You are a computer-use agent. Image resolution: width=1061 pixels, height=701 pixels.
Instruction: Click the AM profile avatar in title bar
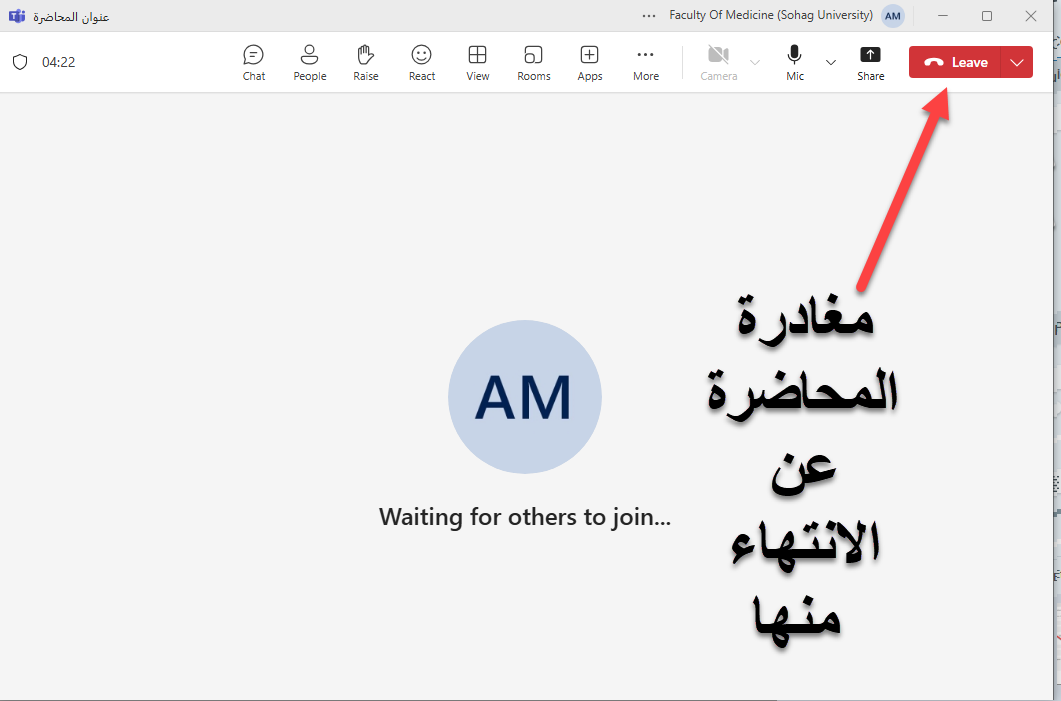point(893,16)
